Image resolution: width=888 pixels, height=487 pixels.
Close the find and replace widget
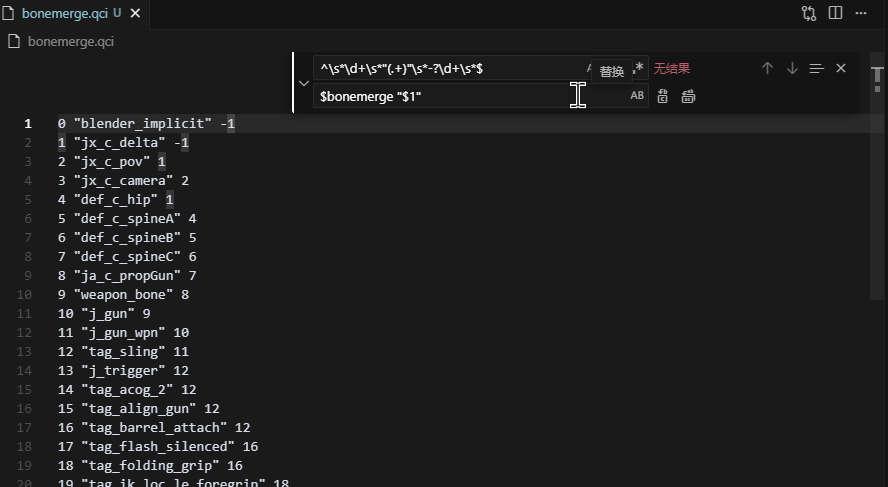[x=841, y=69]
